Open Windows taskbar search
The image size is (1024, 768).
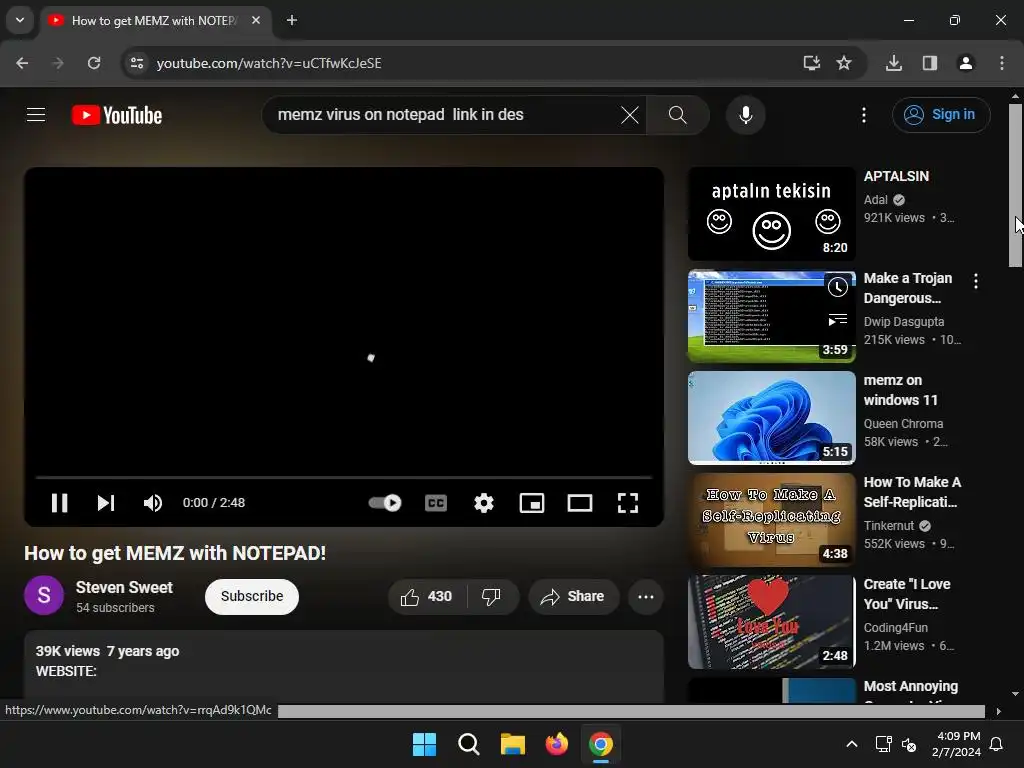tap(468, 744)
